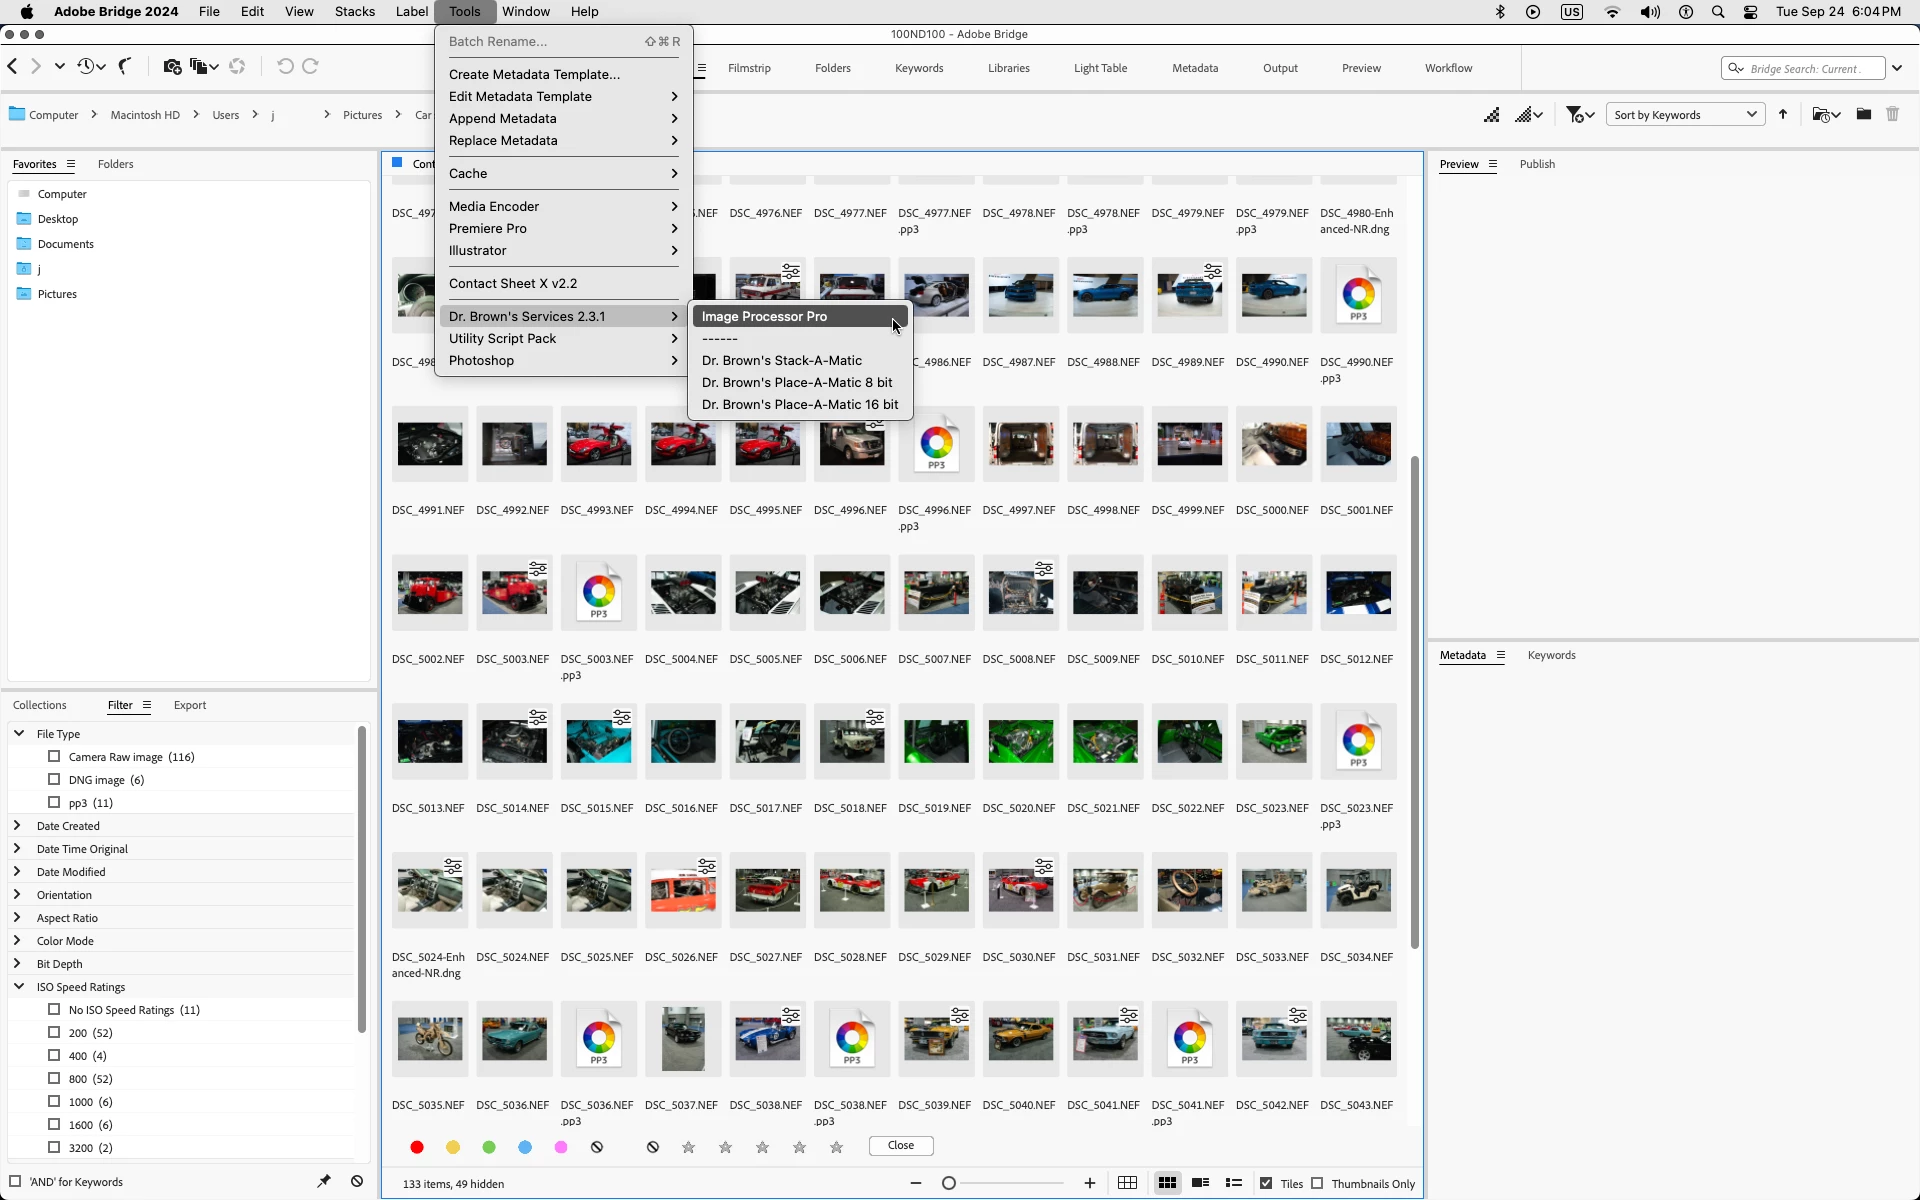Screen dimensions: 1920x1200
Task: Click the lock thumbnail grid icon
Action: (1127, 1183)
